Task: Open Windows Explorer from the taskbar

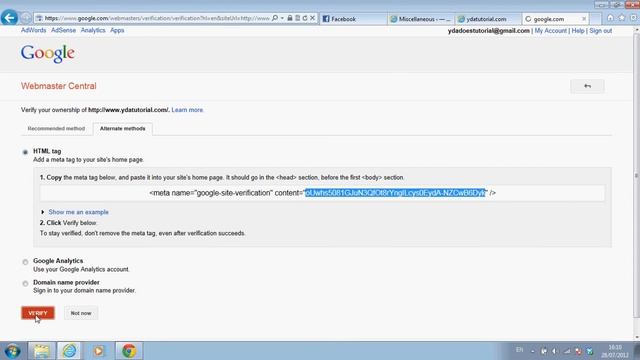Action: [x=41, y=351]
